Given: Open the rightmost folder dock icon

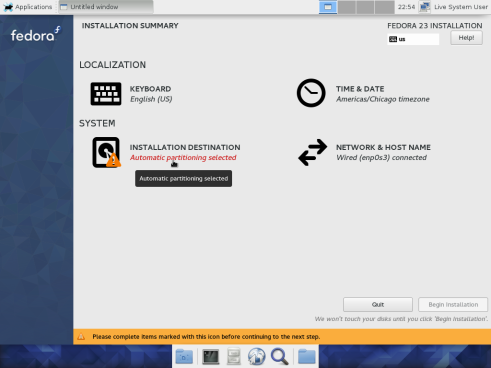Looking at the screenshot, I should (x=307, y=357).
